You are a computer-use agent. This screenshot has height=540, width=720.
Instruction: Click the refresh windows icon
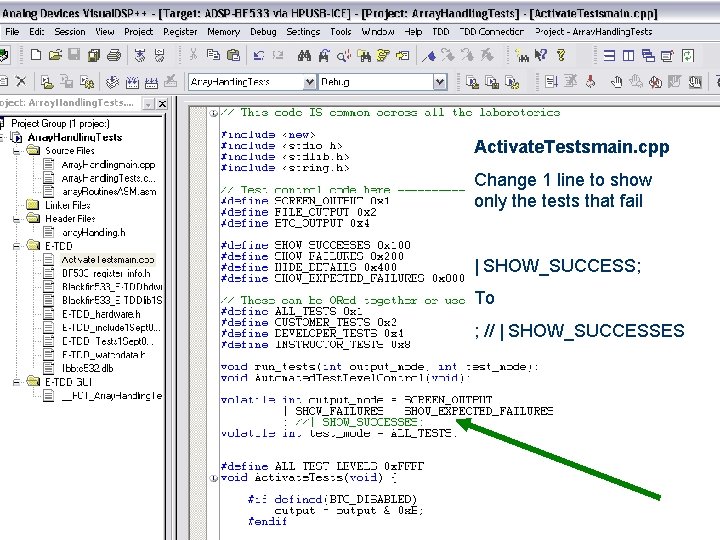coord(687,56)
